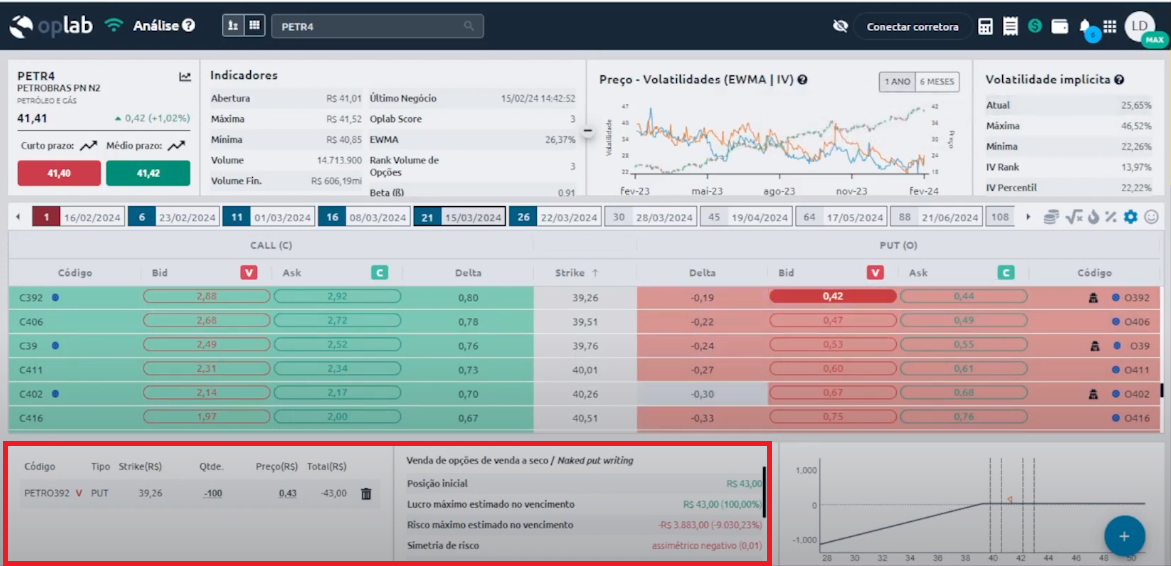Click the green 41,42 buy price button
The image size is (1171, 566).
coord(148,173)
